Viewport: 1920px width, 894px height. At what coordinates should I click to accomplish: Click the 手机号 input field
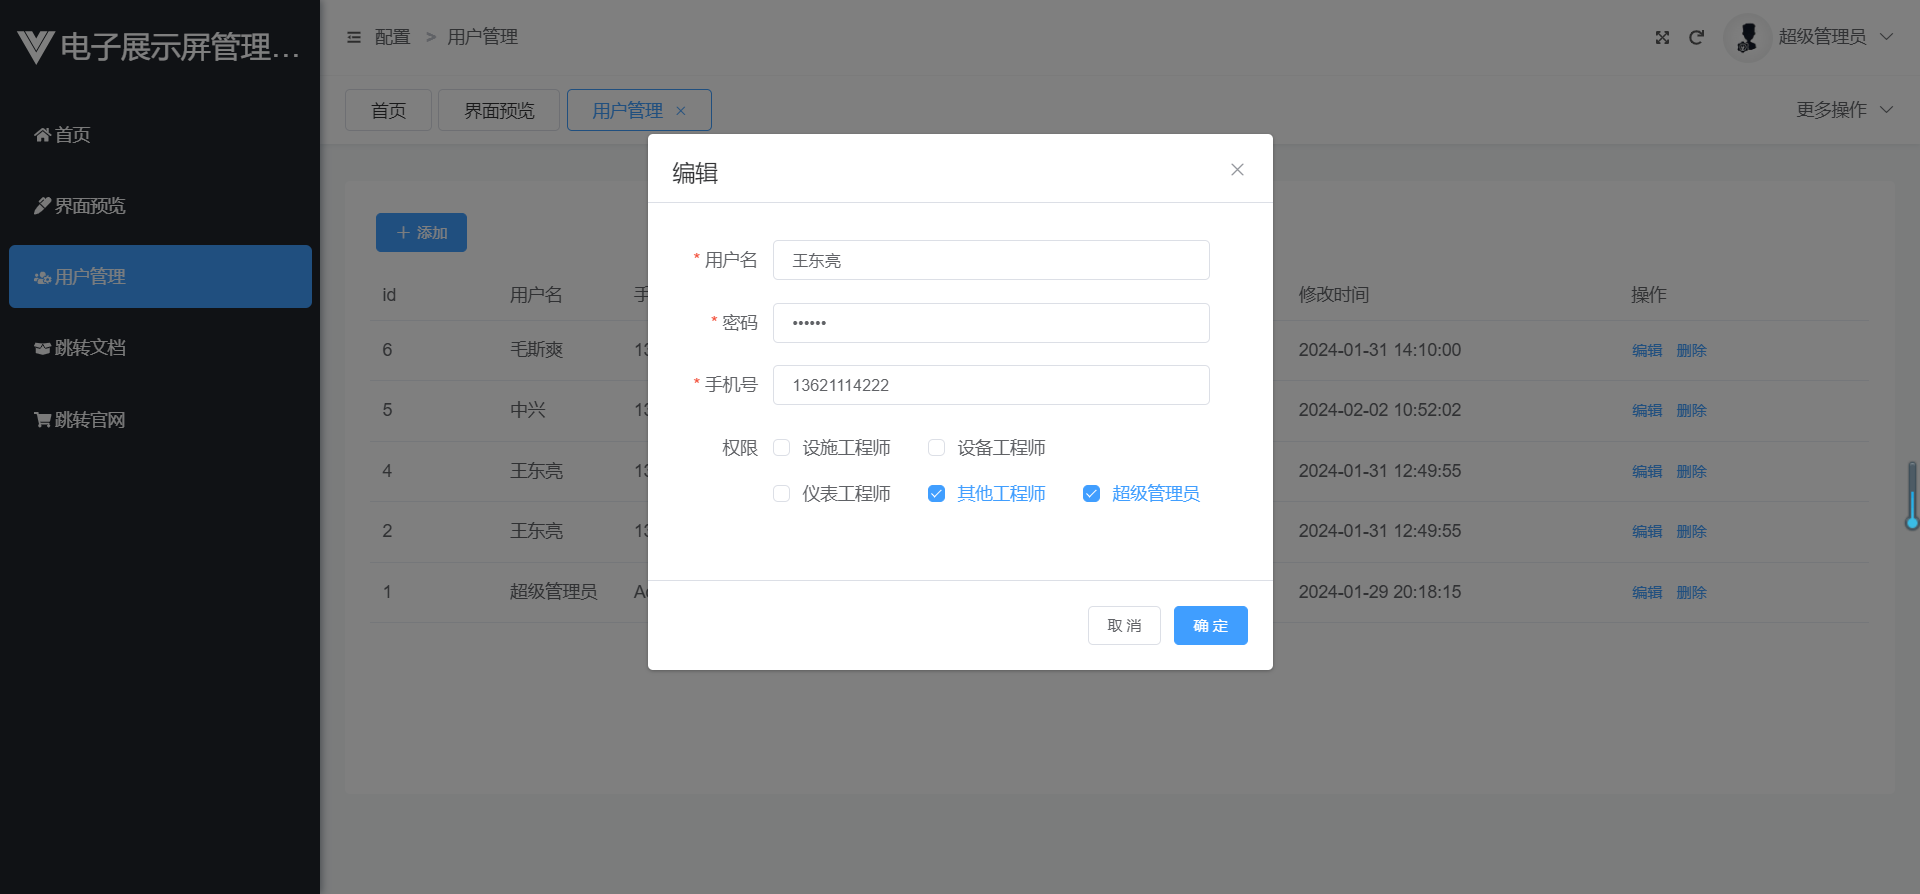990,385
